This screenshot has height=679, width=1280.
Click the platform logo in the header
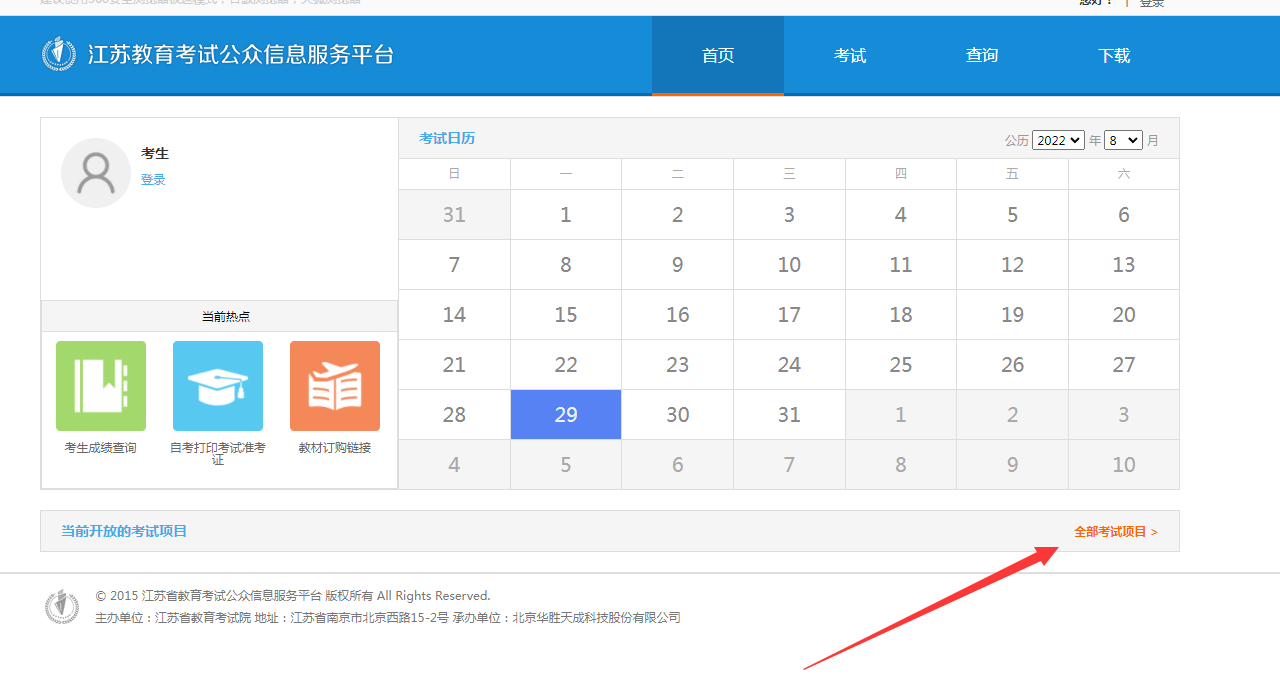(59, 54)
